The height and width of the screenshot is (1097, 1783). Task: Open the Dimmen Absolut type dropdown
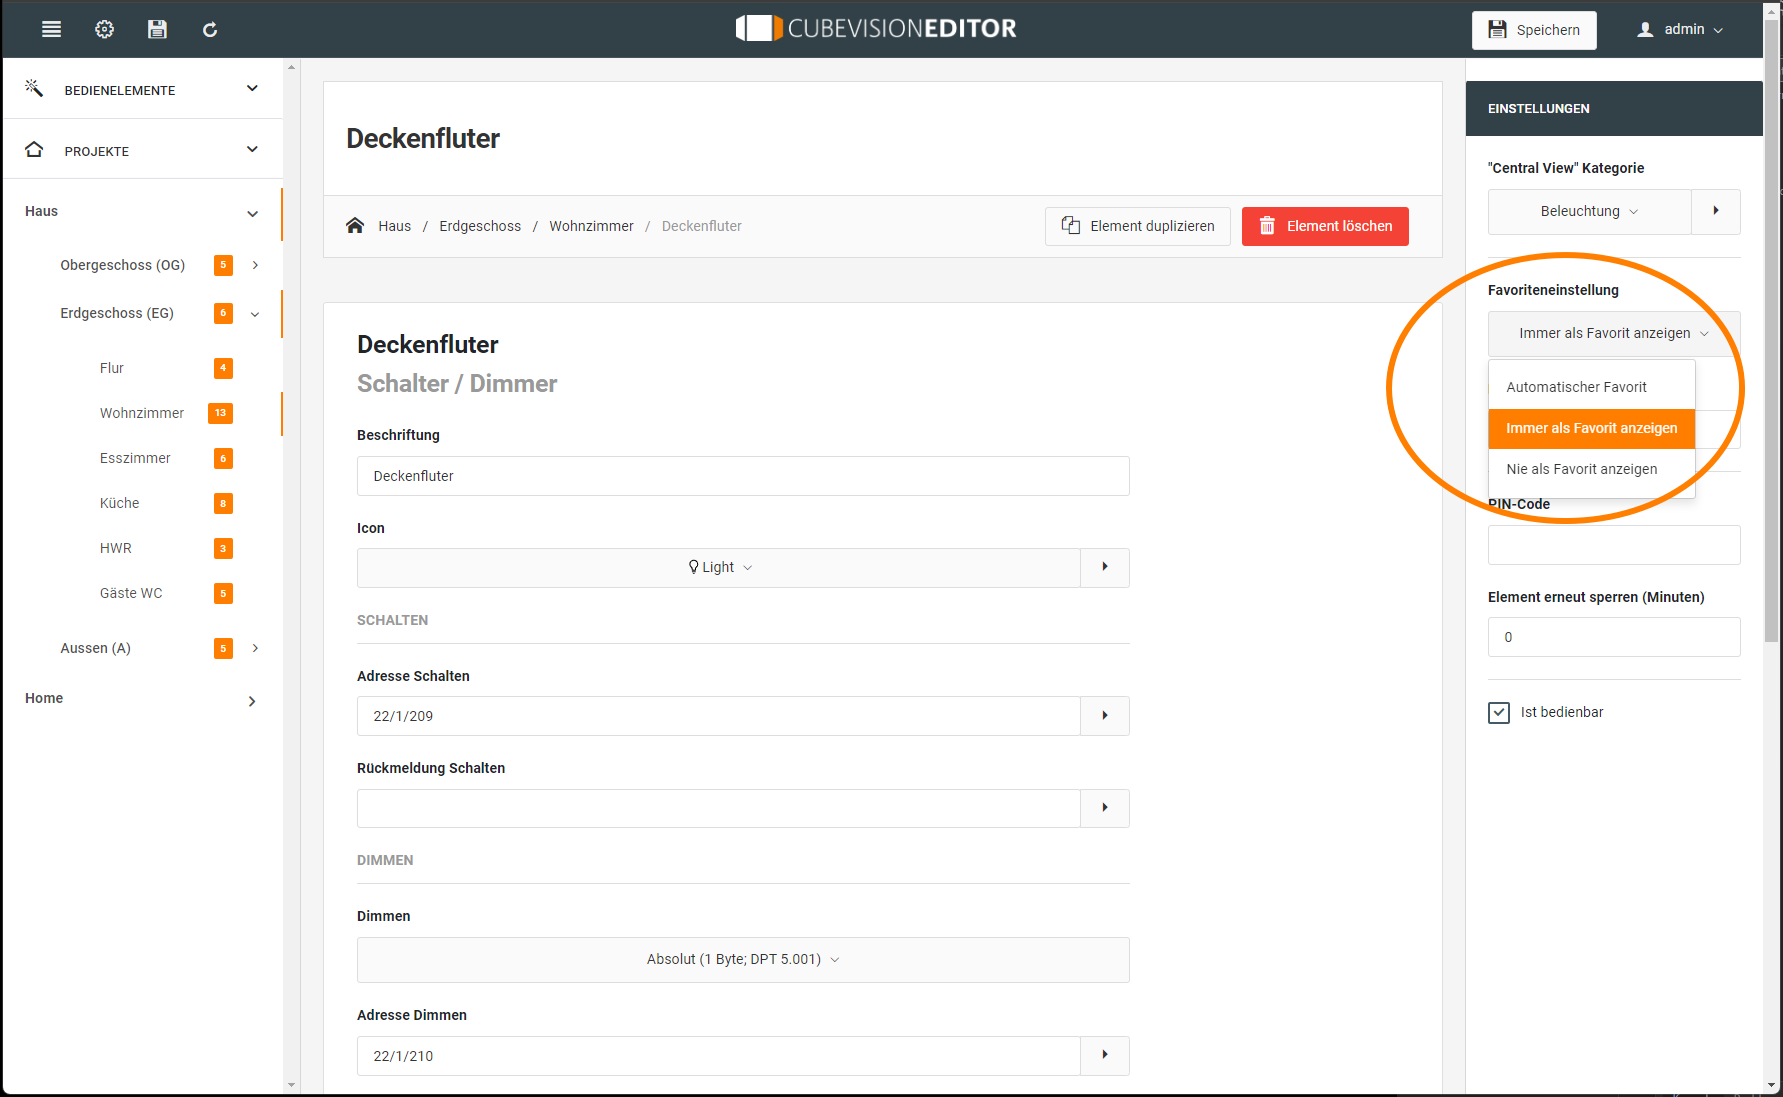tap(743, 959)
